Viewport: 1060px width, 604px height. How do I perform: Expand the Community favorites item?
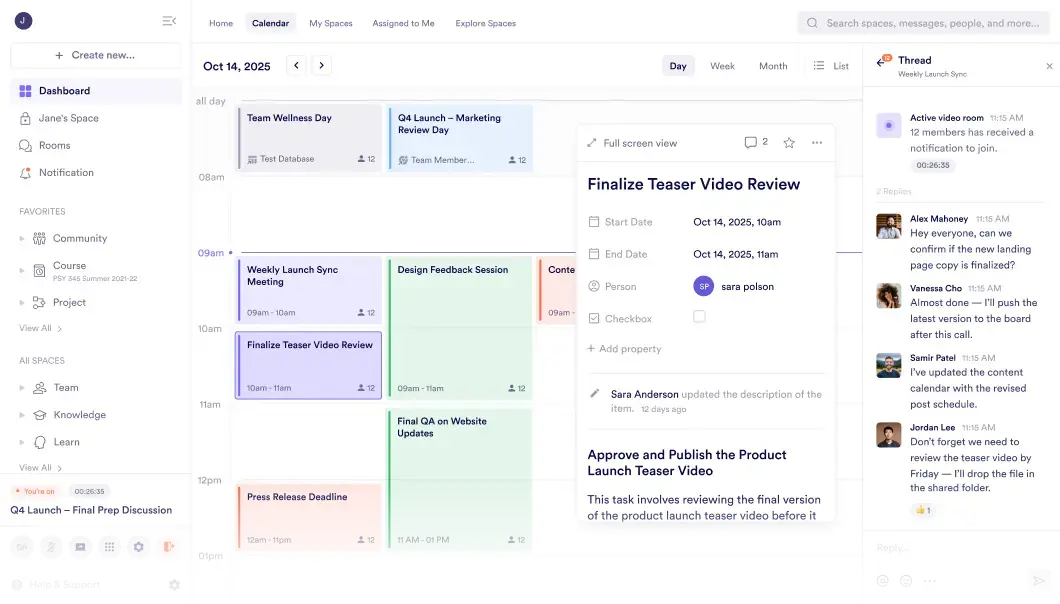(22, 239)
